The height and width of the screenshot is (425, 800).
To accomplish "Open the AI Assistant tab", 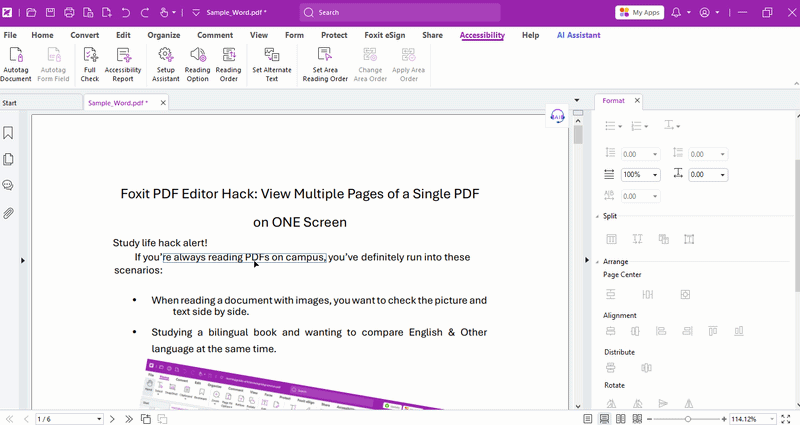I will (579, 35).
